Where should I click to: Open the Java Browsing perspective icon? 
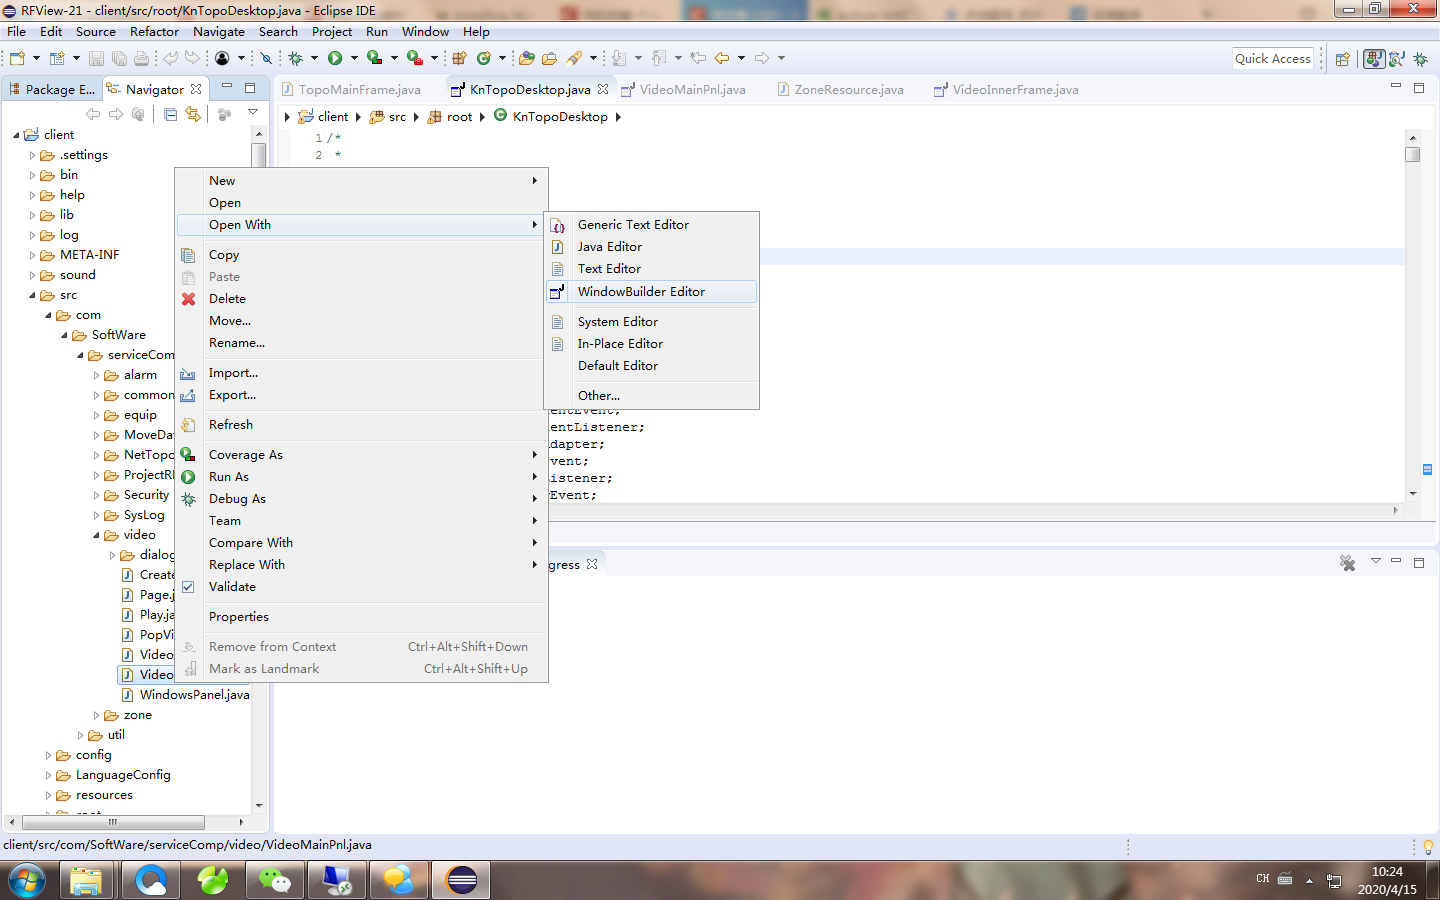tap(1397, 58)
